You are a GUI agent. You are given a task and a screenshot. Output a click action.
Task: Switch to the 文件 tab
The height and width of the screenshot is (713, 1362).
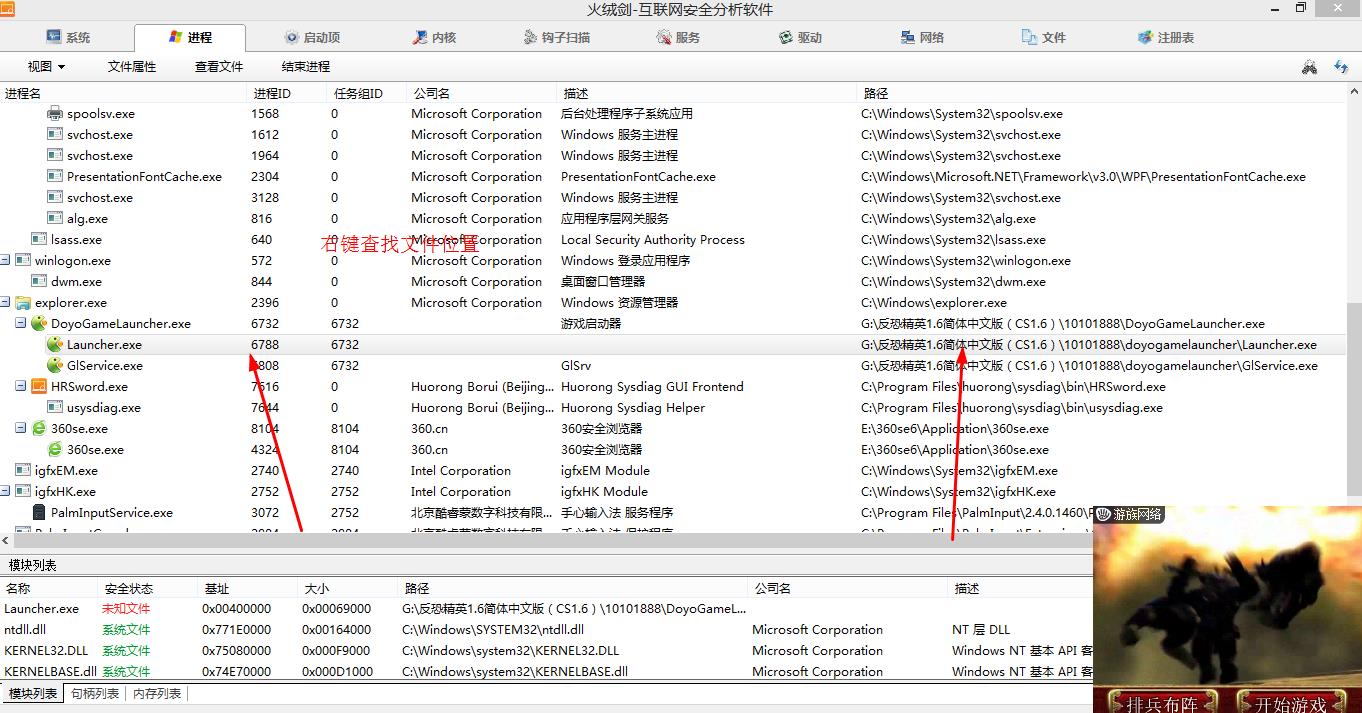(1044, 38)
